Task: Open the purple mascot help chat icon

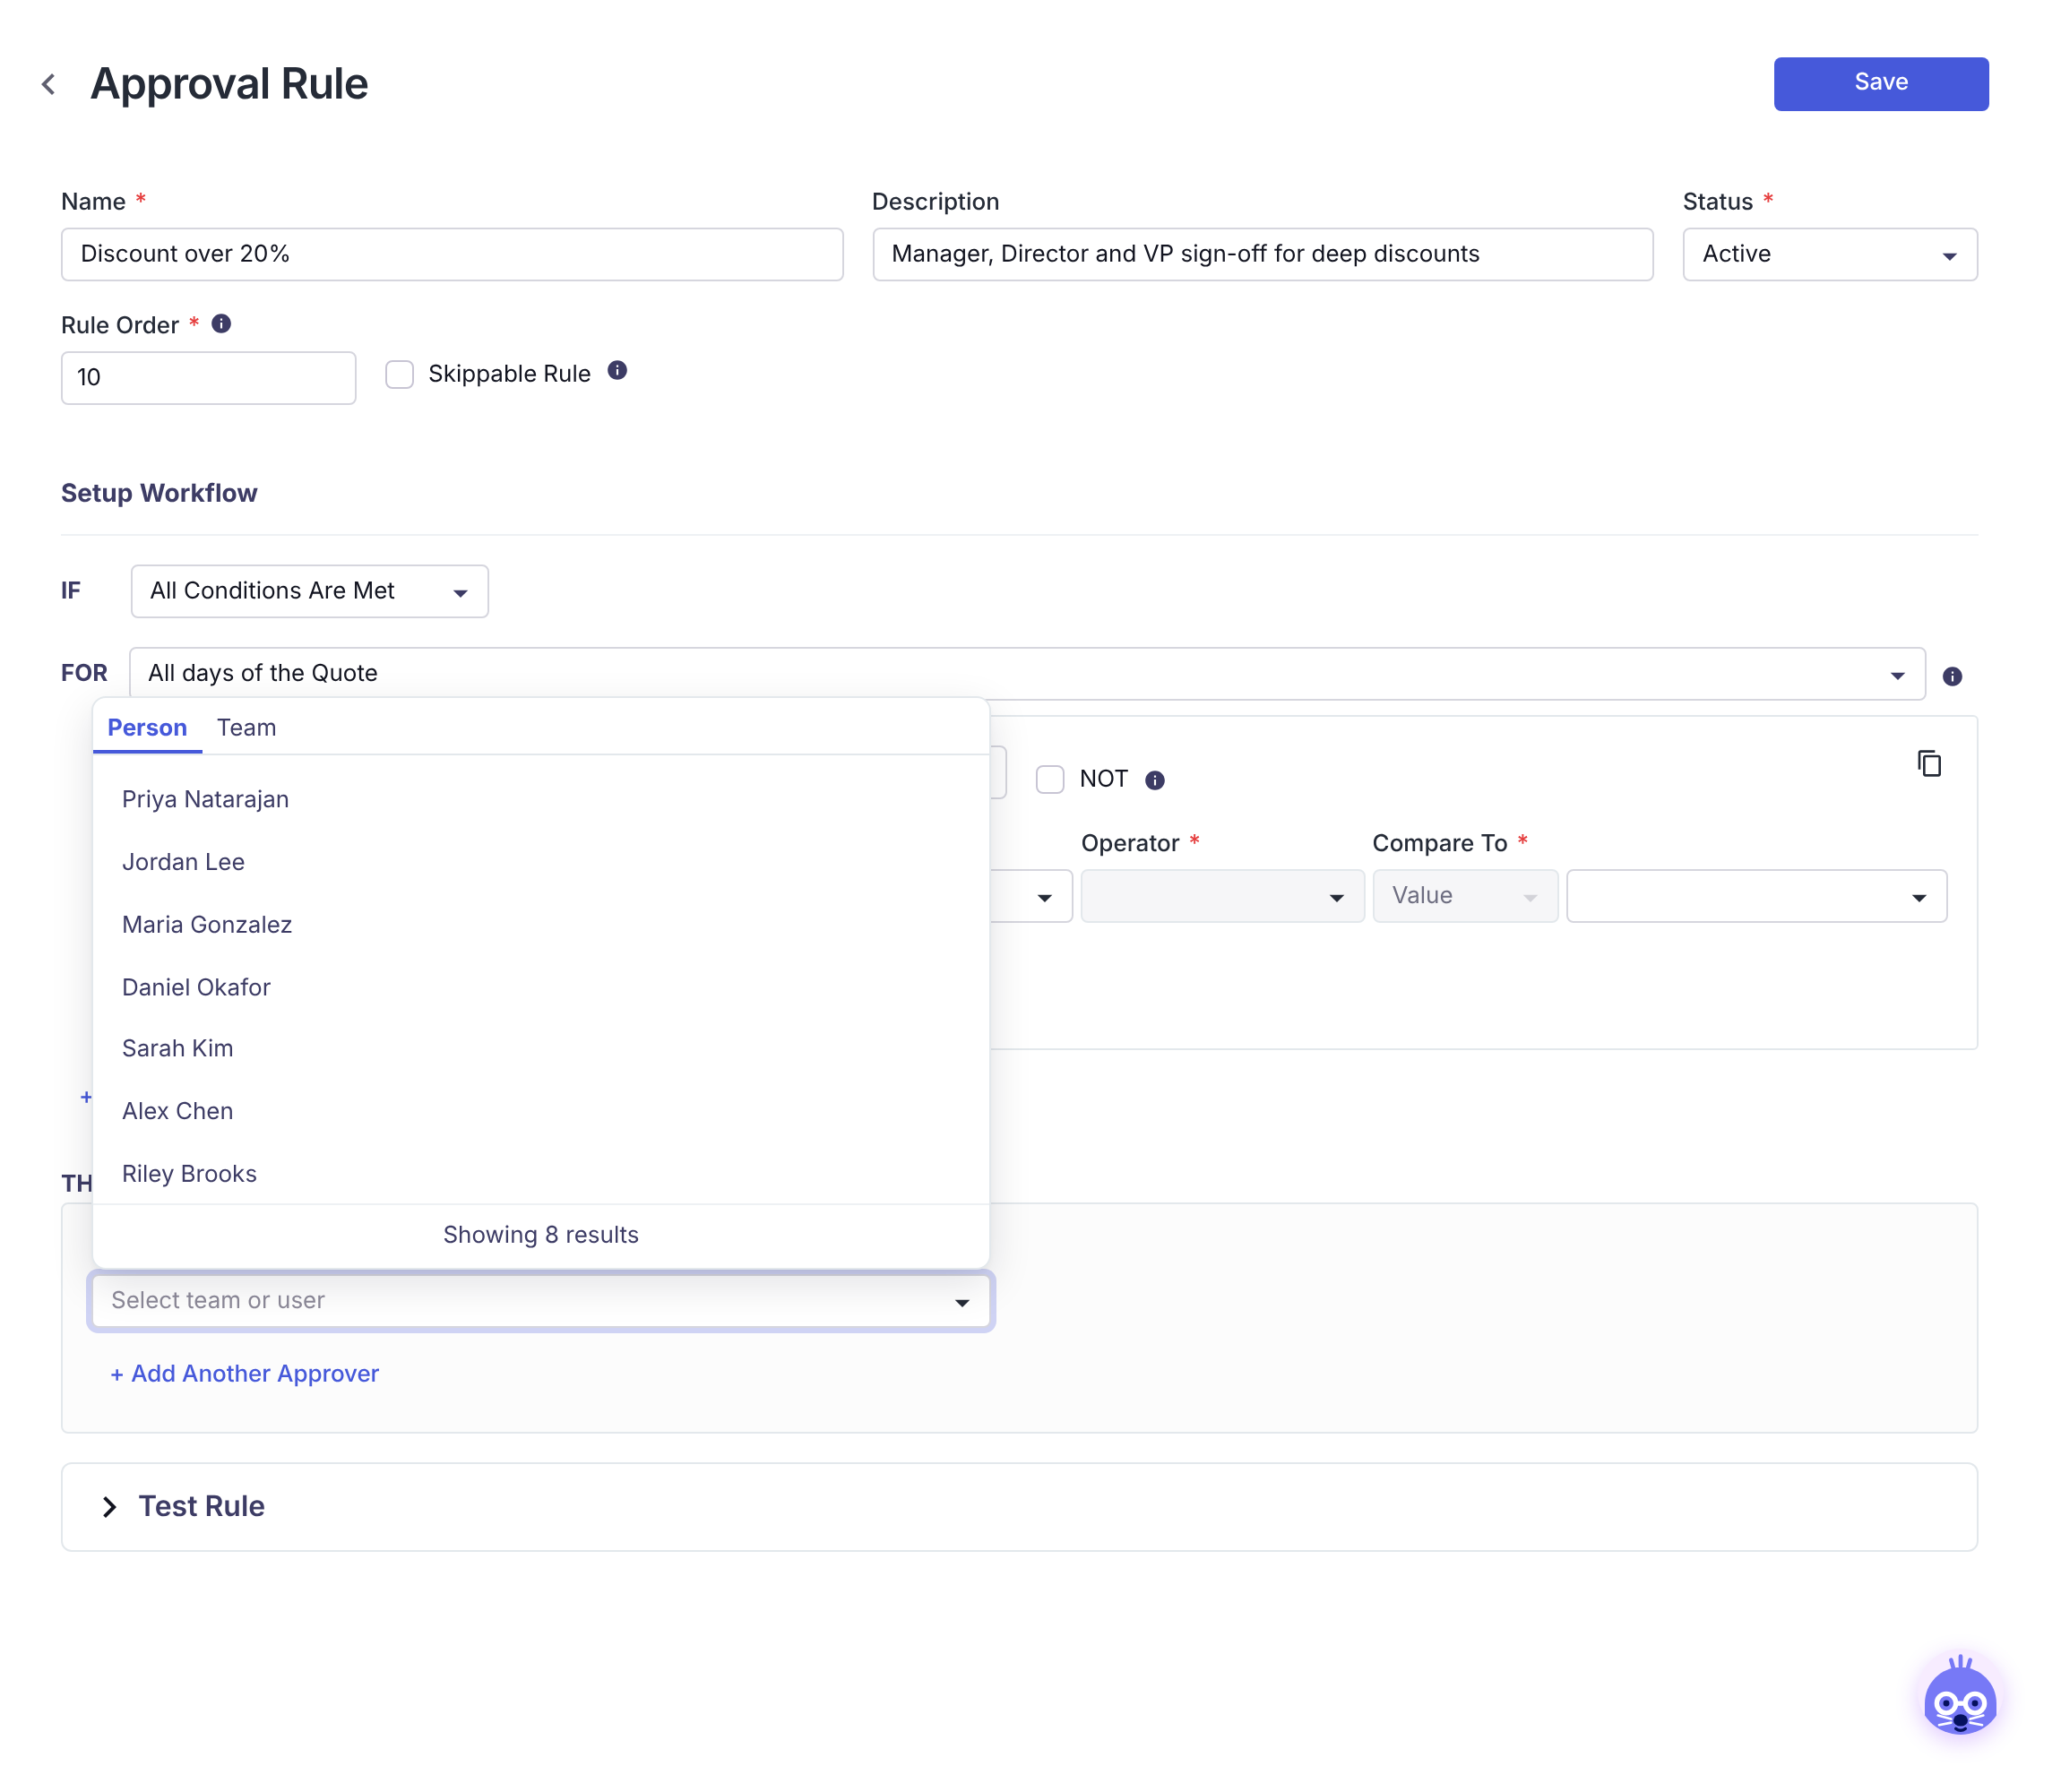Action: click(x=1960, y=1697)
